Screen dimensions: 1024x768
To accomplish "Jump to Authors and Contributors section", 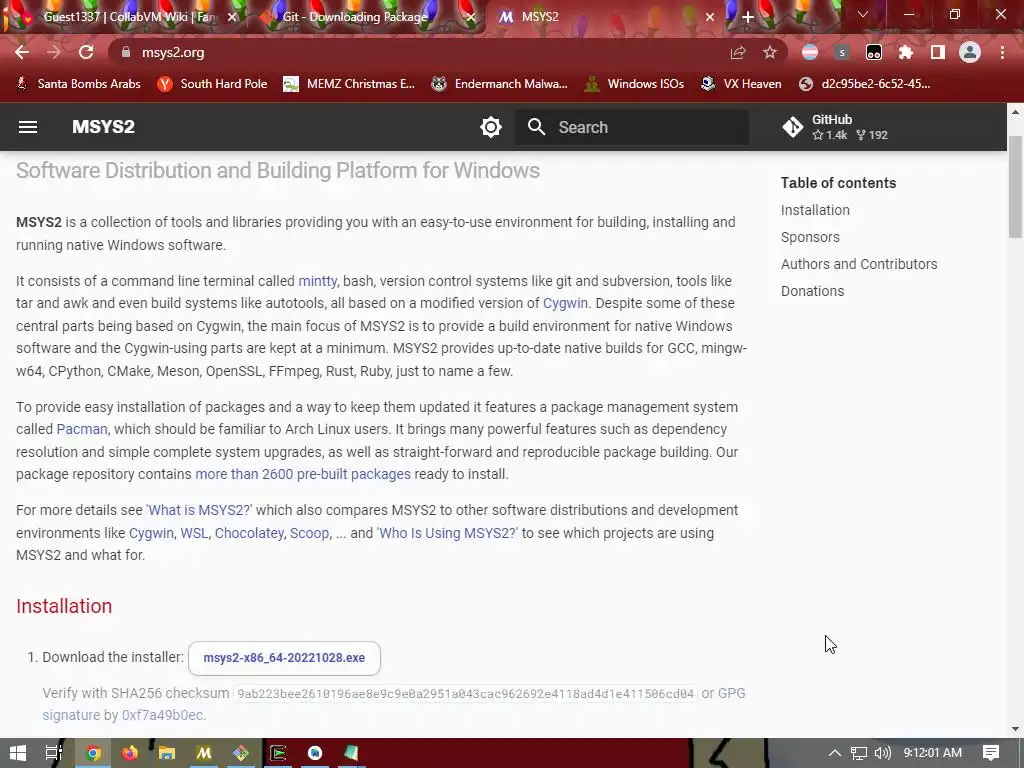I will tap(859, 264).
